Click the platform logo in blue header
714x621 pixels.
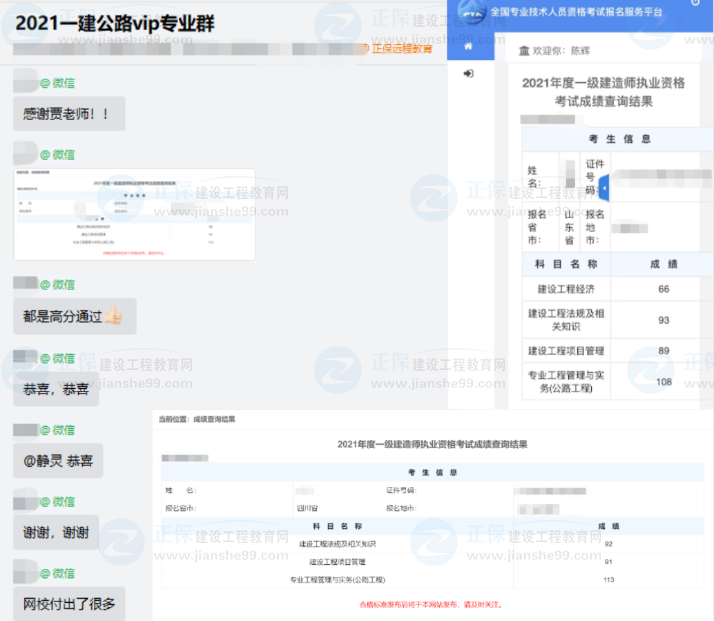[471, 12]
